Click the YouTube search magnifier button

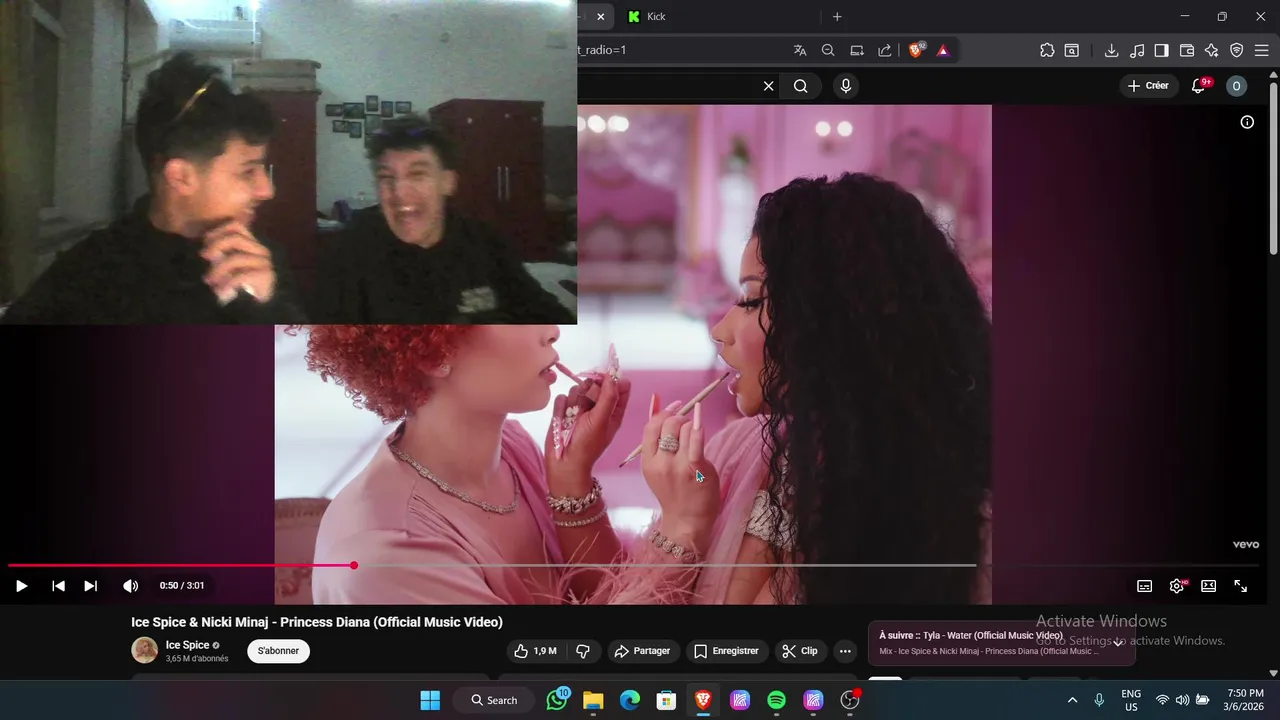[801, 86]
